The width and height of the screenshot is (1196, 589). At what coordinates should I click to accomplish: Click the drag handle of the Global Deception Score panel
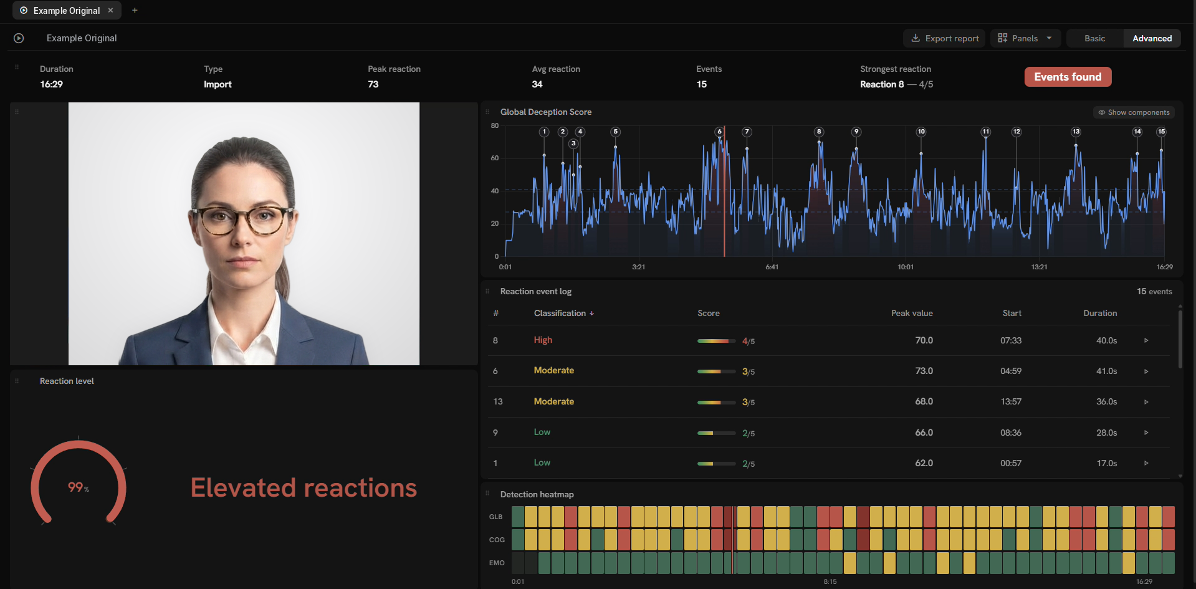click(x=487, y=112)
